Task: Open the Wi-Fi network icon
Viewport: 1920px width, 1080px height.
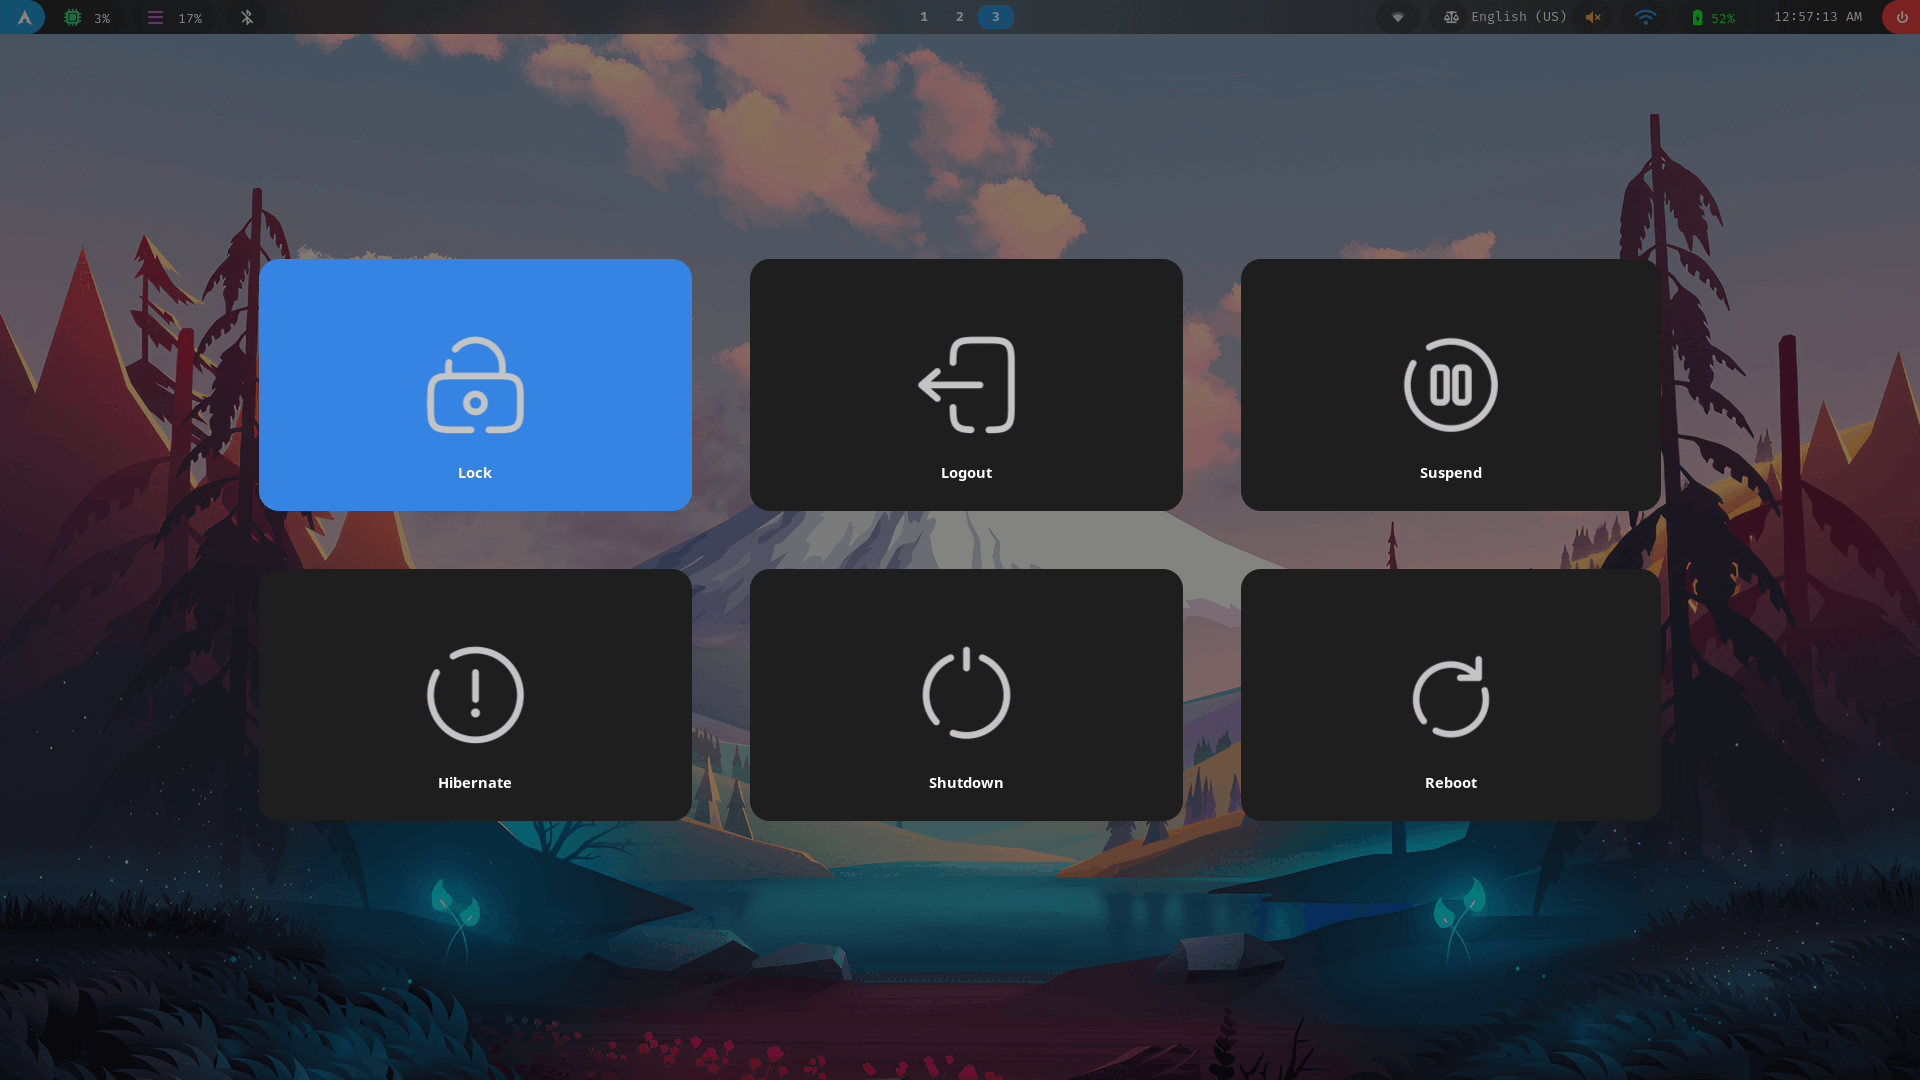Action: pyautogui.click(x=1645, y=17)
